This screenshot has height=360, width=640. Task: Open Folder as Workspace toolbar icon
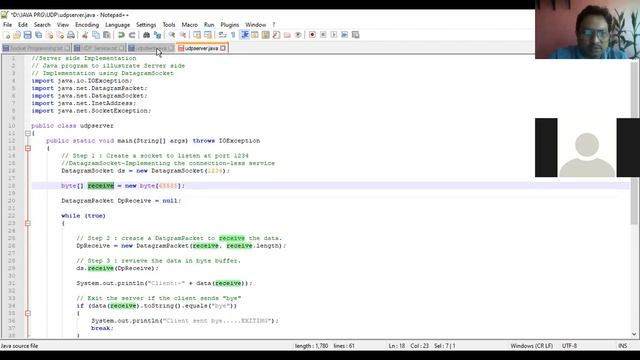(x=287, y=35)
